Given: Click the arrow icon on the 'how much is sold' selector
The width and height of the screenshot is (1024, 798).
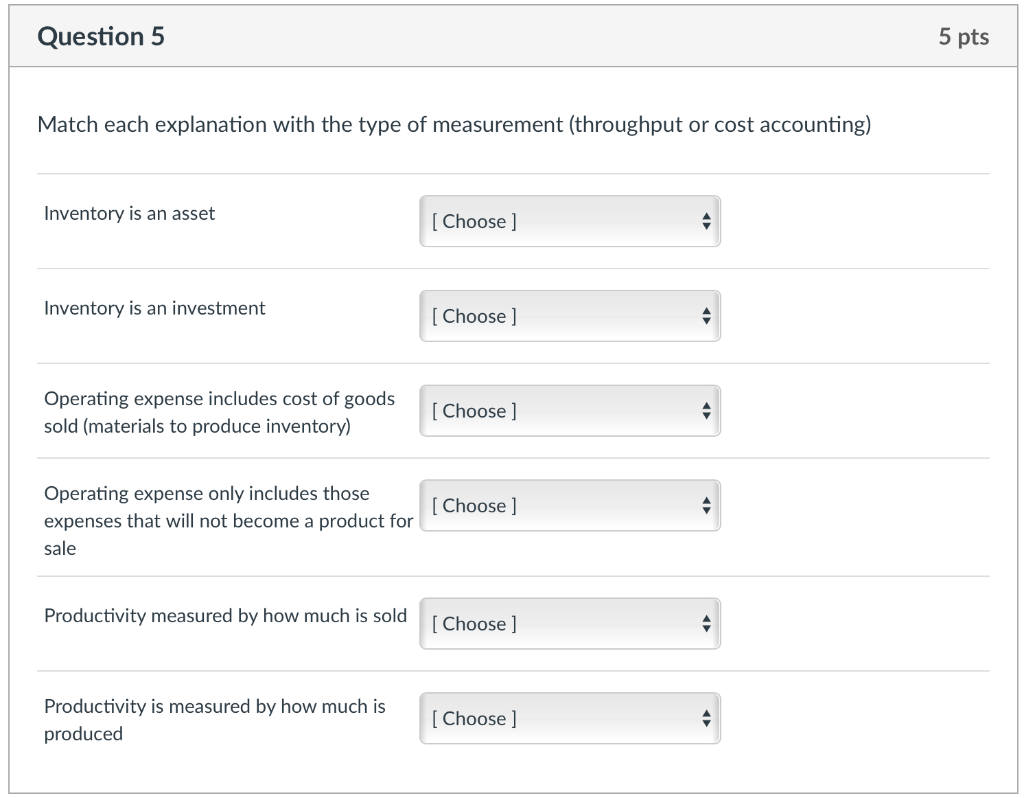Looking at the screenshot, I should coord(706,624).
